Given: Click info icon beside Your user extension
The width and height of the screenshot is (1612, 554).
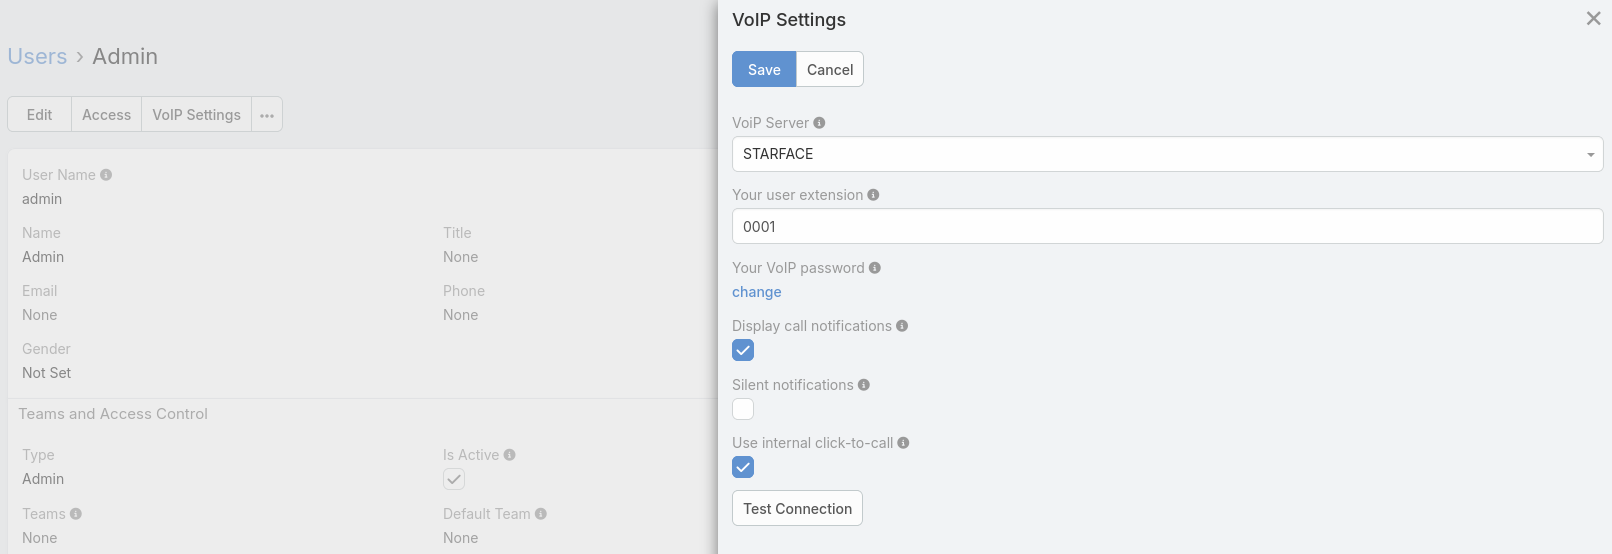Looking at the screenshot, I should click(873, 195).
